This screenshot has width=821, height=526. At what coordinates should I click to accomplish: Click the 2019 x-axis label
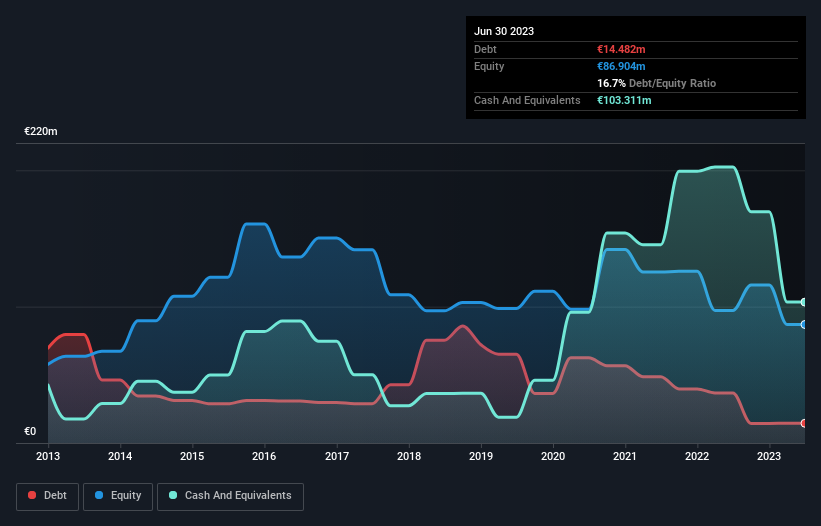[x=481, y=456]
